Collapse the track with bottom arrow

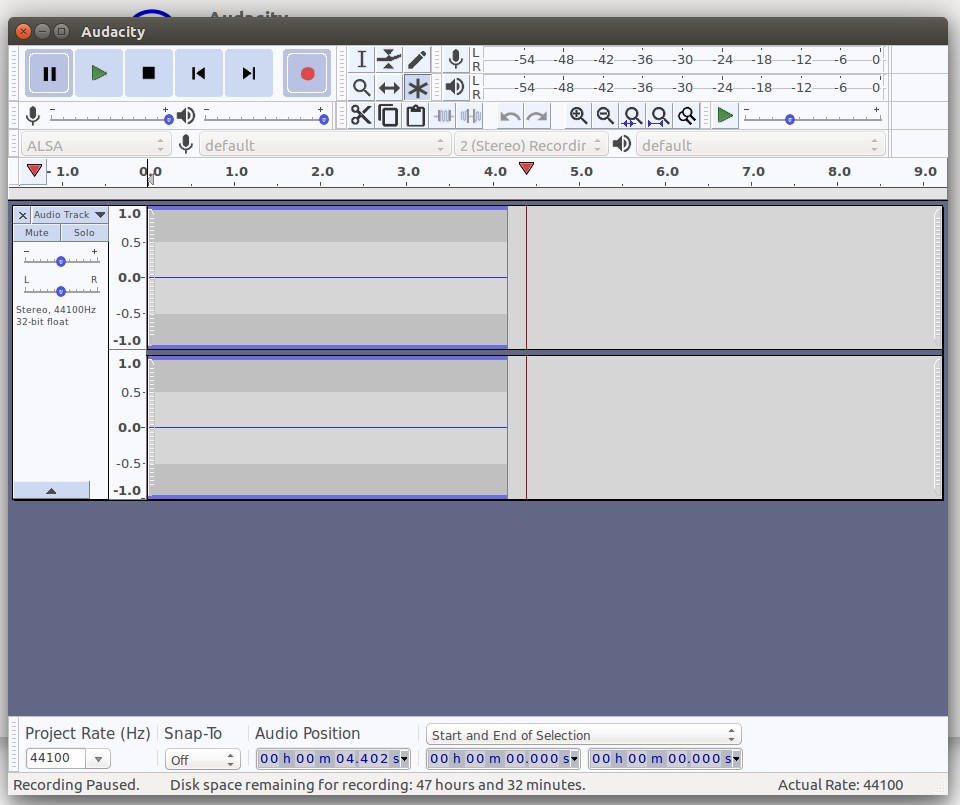click(51, 491)
